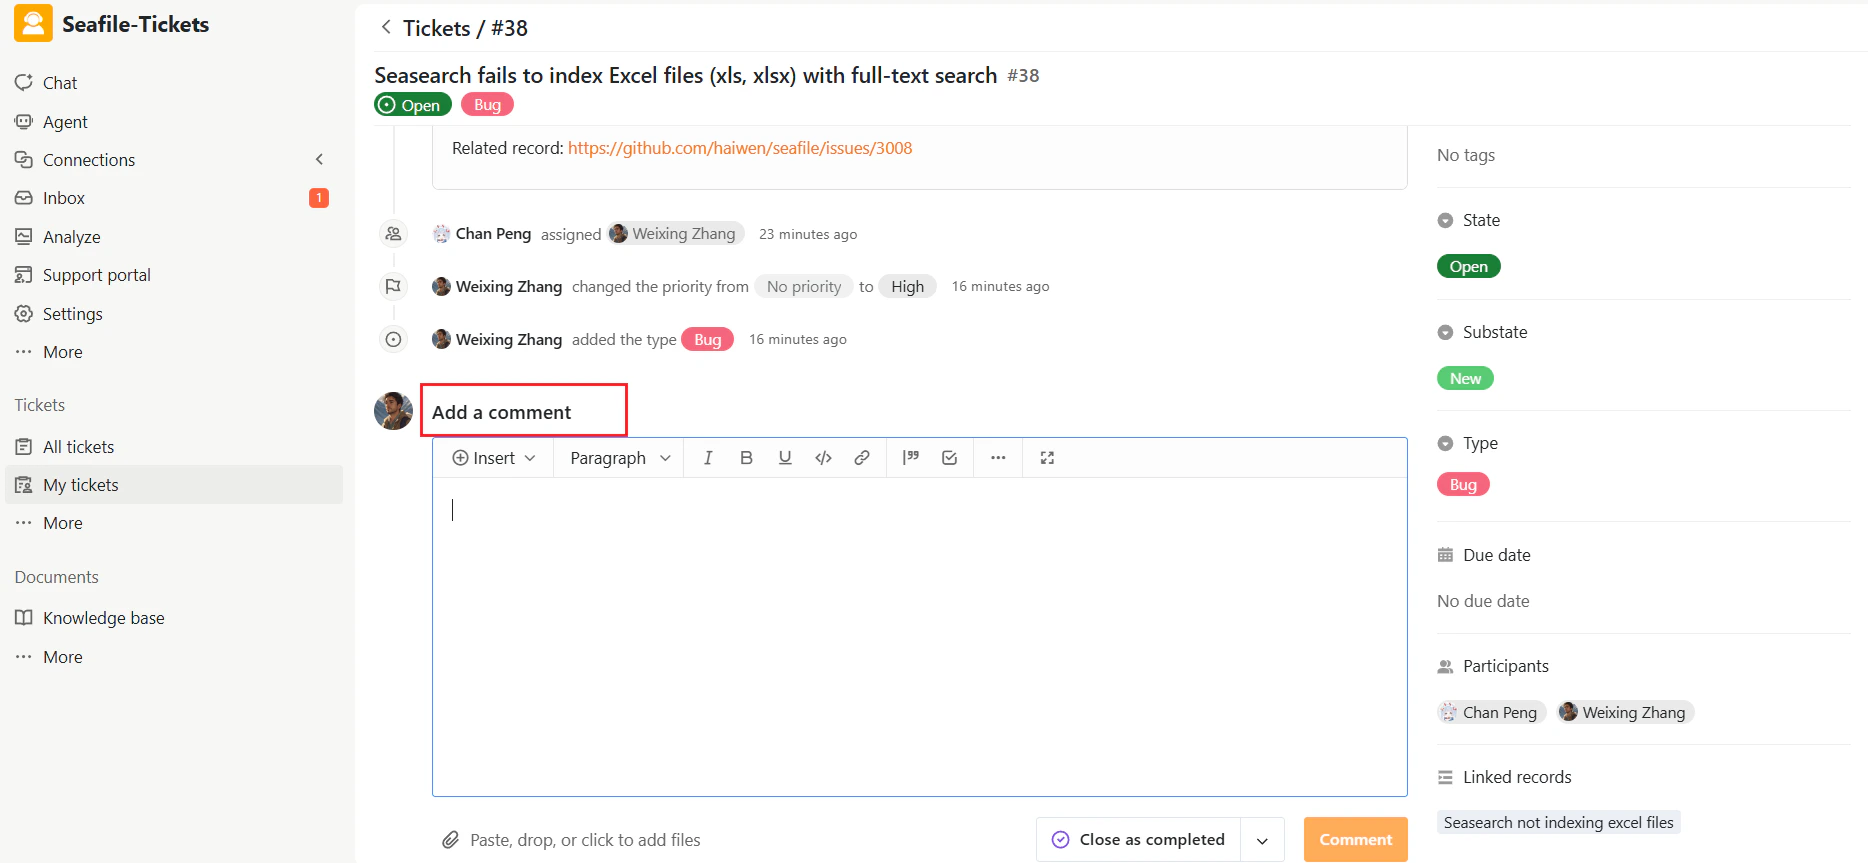The width and height of the screenshot is (1868, 863).
Task: Click the Bug tag under ticket title
Action: pyautogui.click(x=487, y=105)
